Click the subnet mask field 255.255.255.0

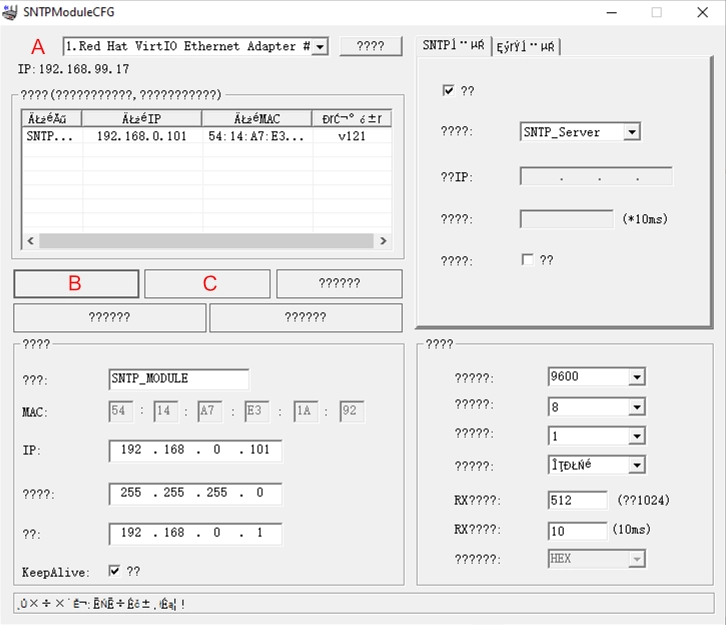coord(195,494)
